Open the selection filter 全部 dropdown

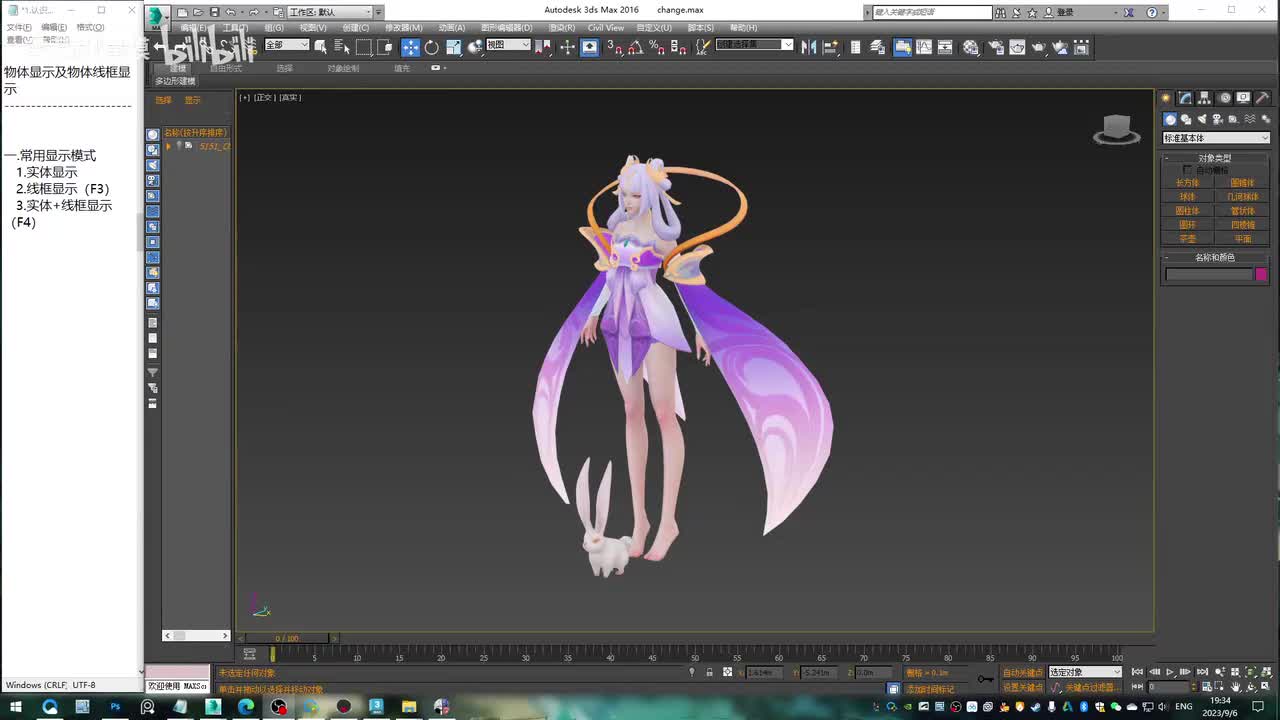[x=286, y=45]
